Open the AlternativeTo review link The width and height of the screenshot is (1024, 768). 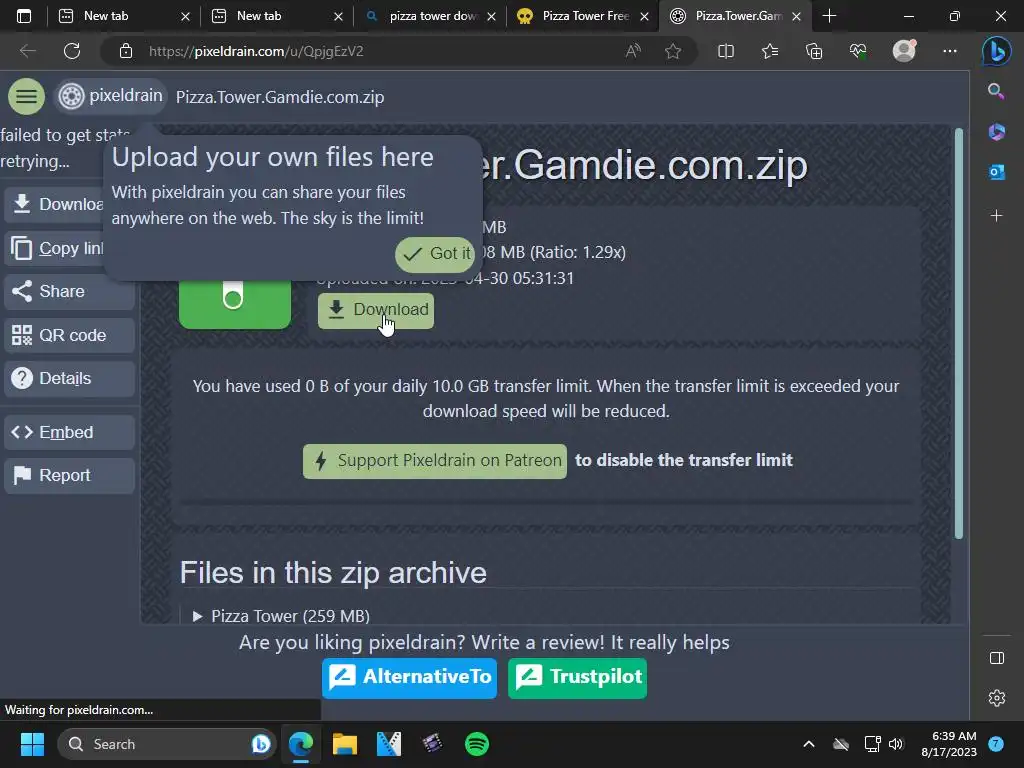(x=409, y=677)
